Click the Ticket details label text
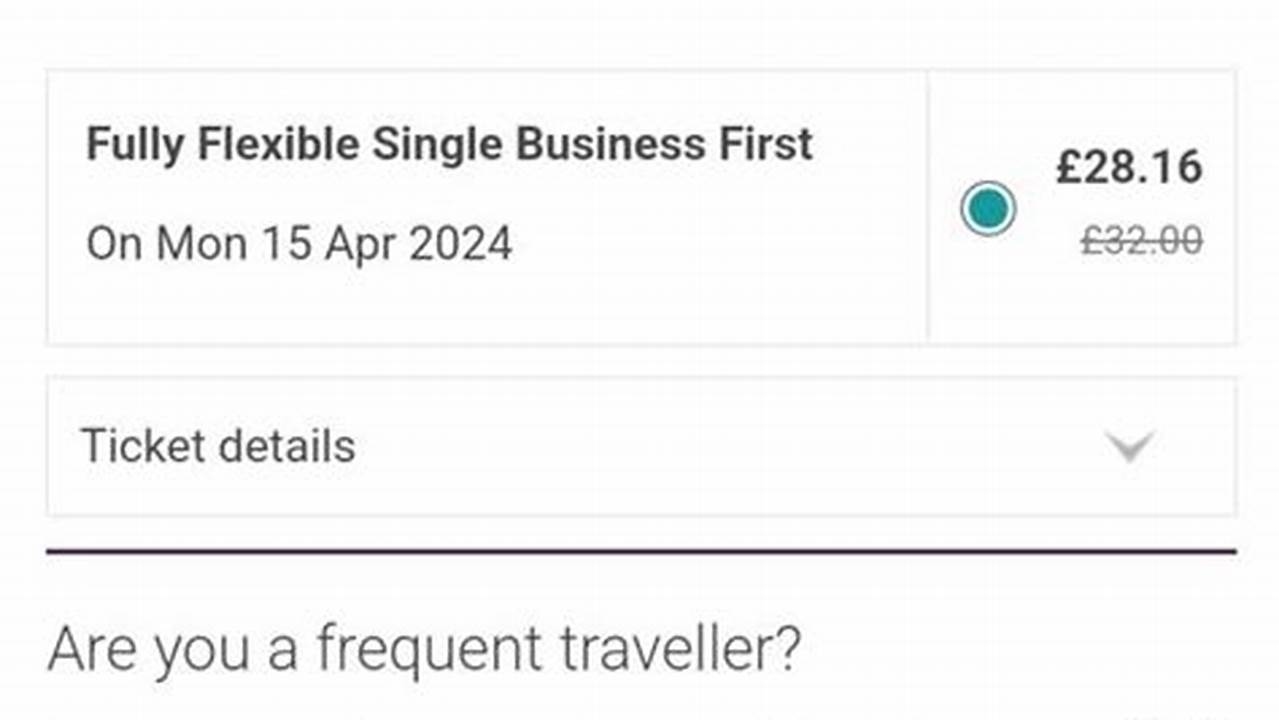This screenshot has height=720, width=1279. [219, 445]
